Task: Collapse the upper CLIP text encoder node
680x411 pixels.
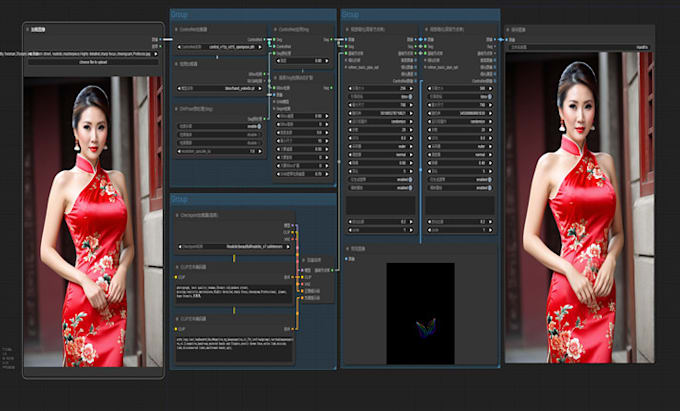Action: coord(176,267)
